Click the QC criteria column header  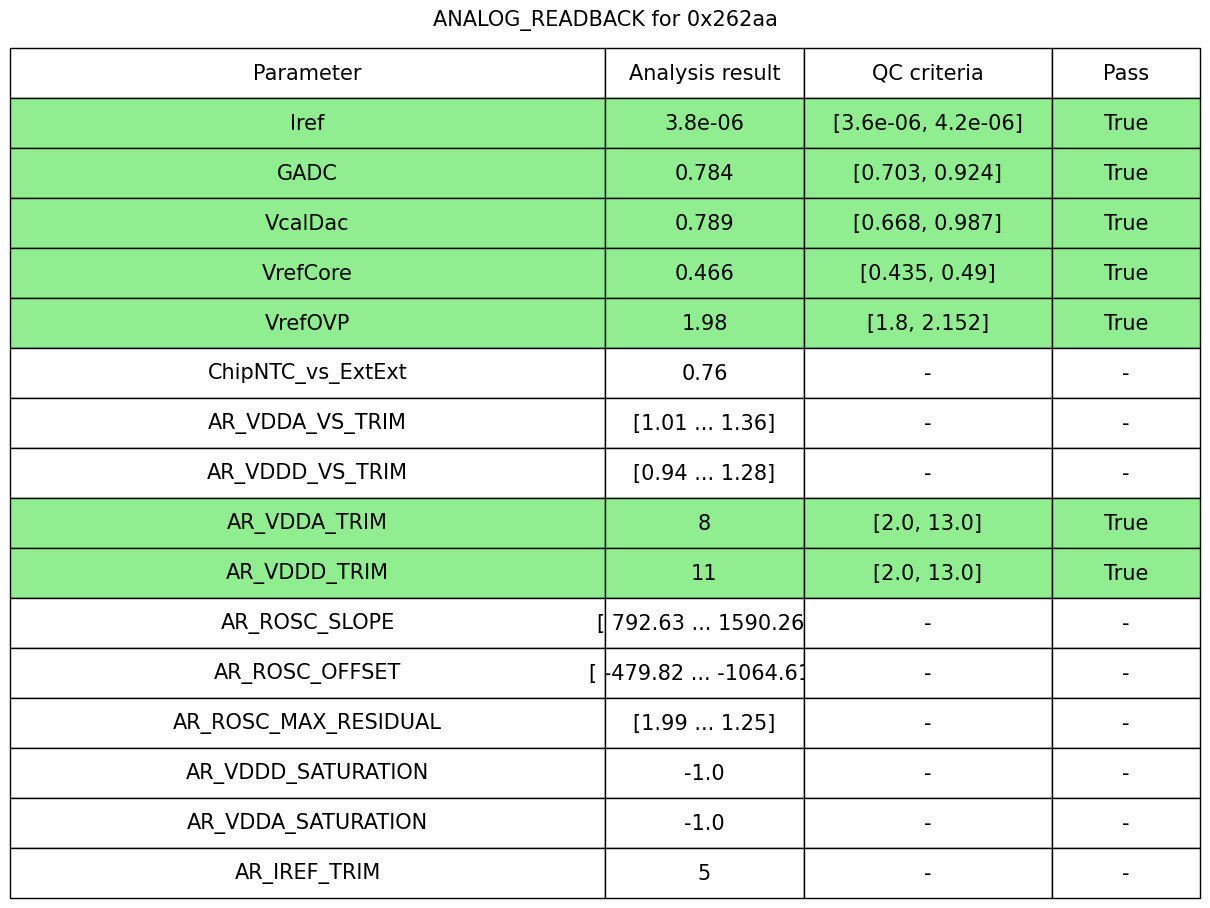click(927, 73)
